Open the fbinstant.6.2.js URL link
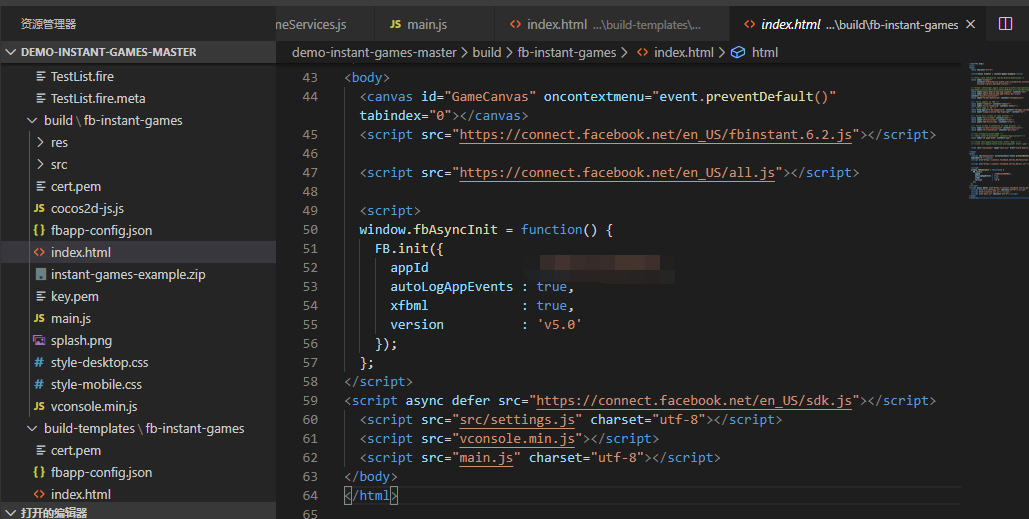Screen dimensions: 1029x519 [x=655, y=135]
